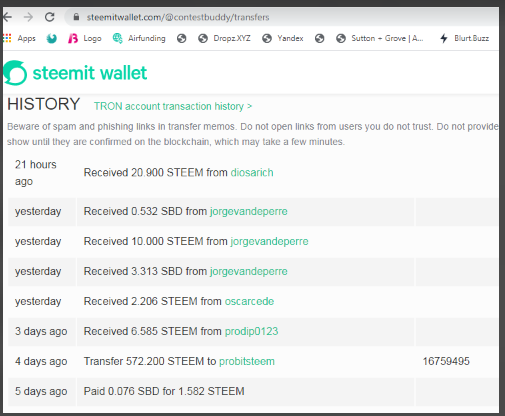This screenshot has height=416, width=505.
Task: Click 'Transfer 572.200 STEEM to' text
Action: pyautogui.click(x=150, y=361)
